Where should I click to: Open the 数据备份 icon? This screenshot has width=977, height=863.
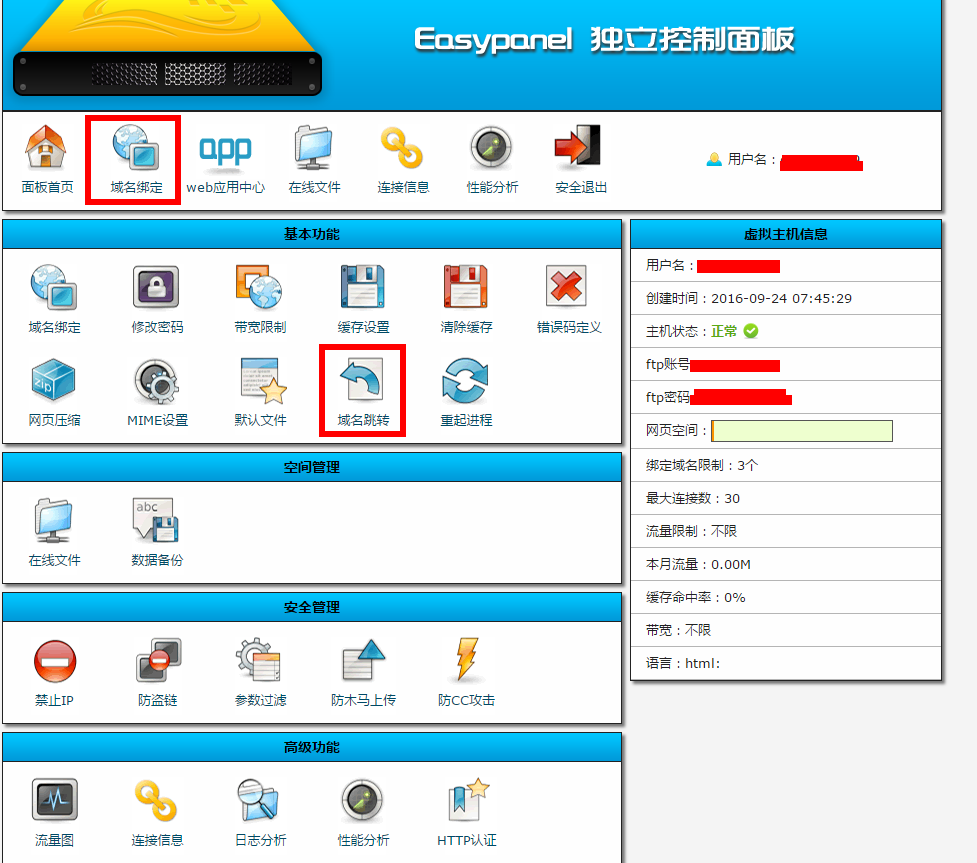point(156,520)
